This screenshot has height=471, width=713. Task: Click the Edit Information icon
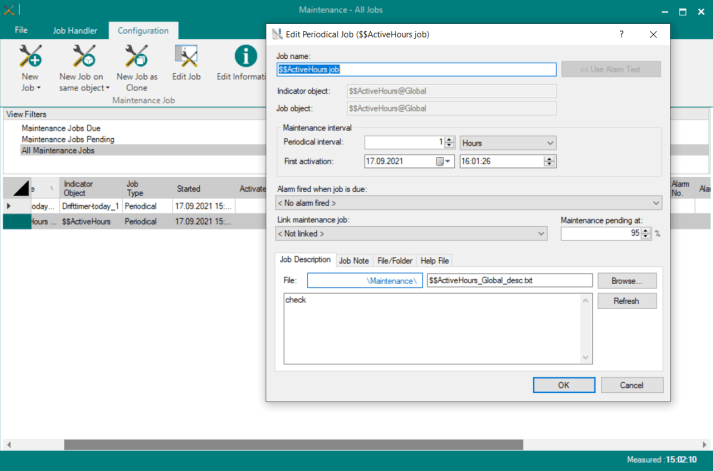pos(238,56)
